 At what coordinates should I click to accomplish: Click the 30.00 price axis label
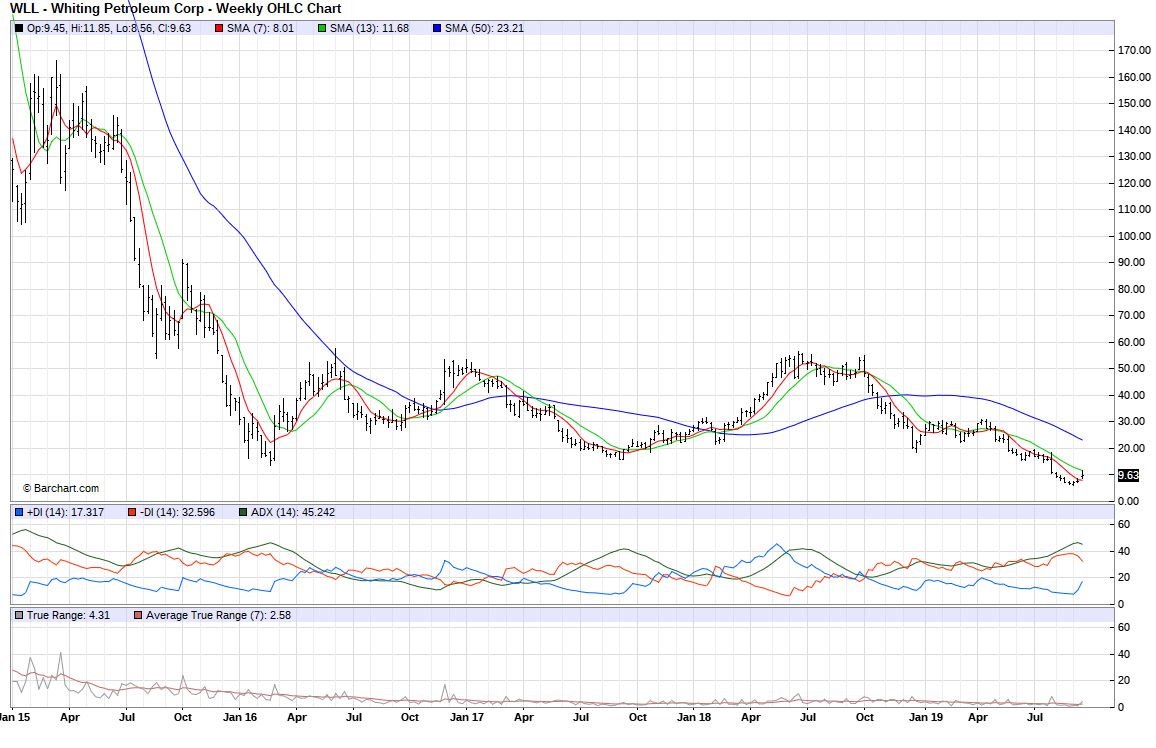click(x=1132, y=422)
